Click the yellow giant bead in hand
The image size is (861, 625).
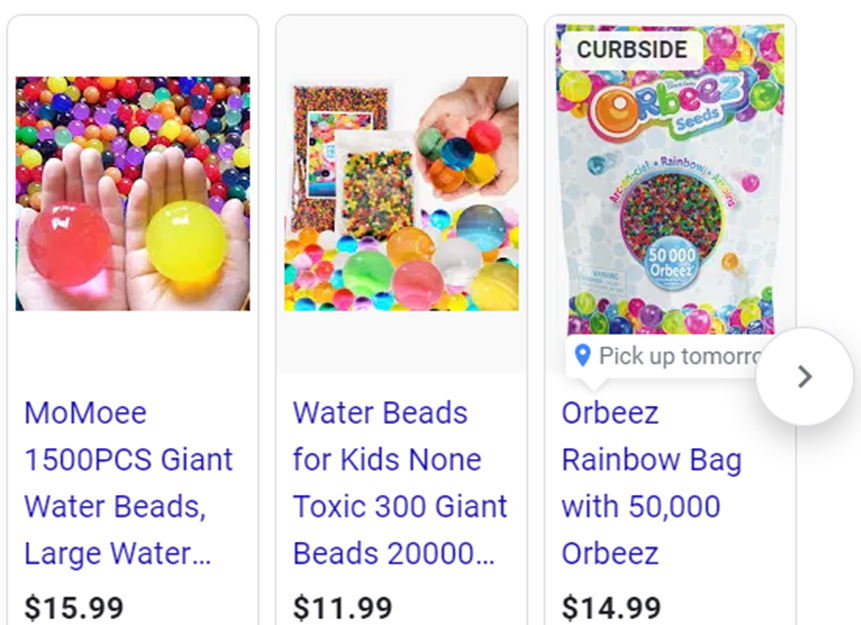[x=186, y=241]
